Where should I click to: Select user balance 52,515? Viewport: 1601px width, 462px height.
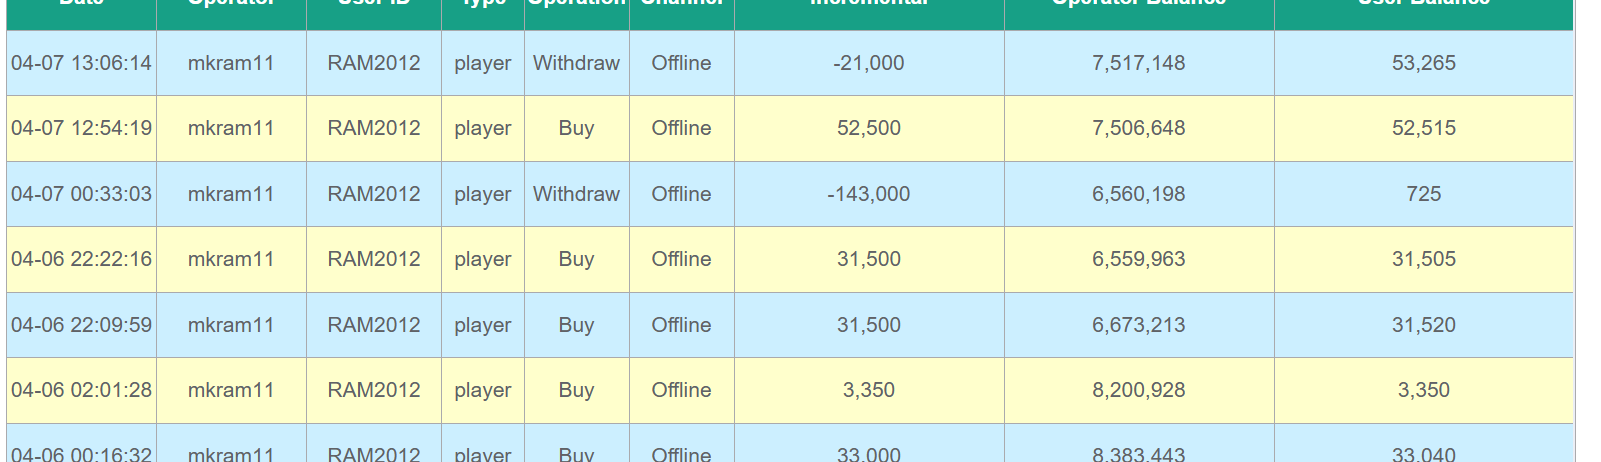tap(1423, 128)
